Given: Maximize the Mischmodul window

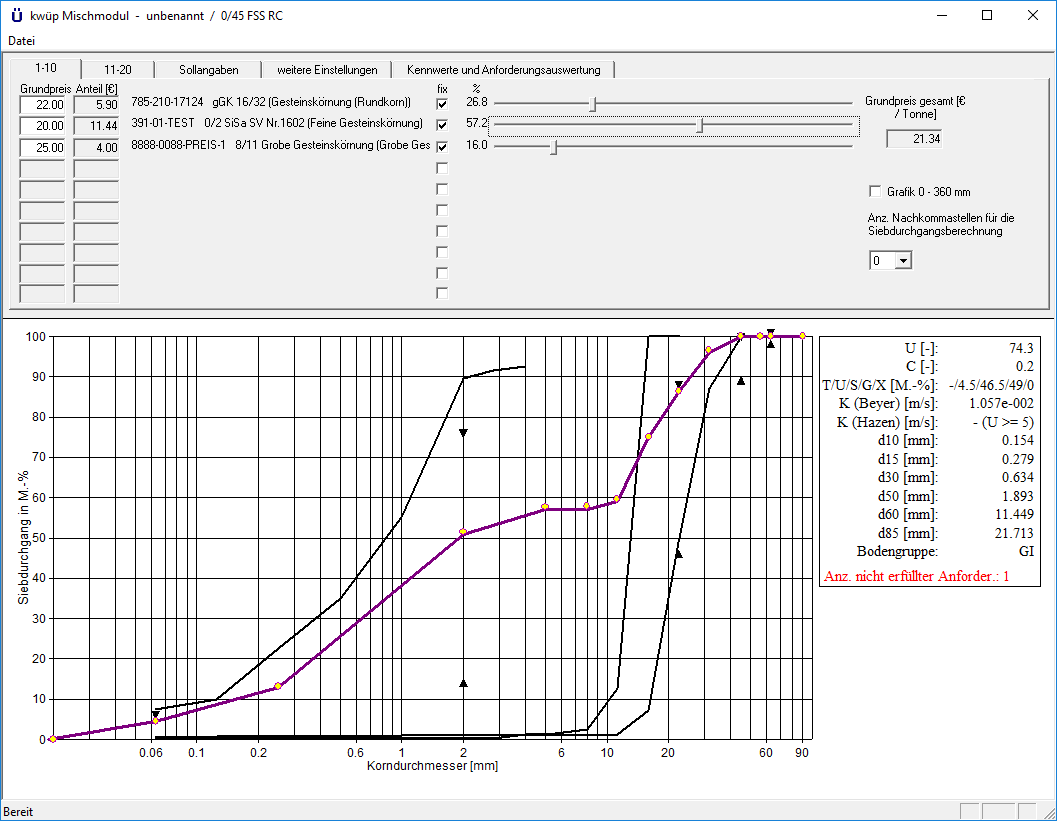Looking at the screenshot, I should coord(987,16).
